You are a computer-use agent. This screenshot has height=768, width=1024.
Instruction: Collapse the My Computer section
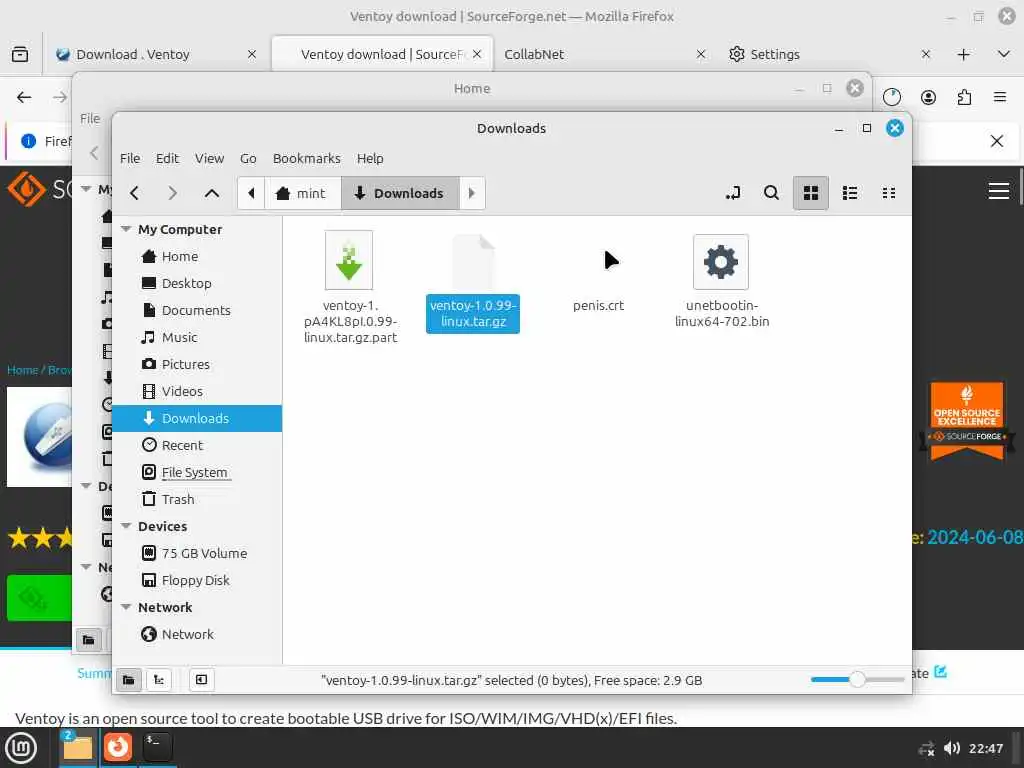pos(126,229)
